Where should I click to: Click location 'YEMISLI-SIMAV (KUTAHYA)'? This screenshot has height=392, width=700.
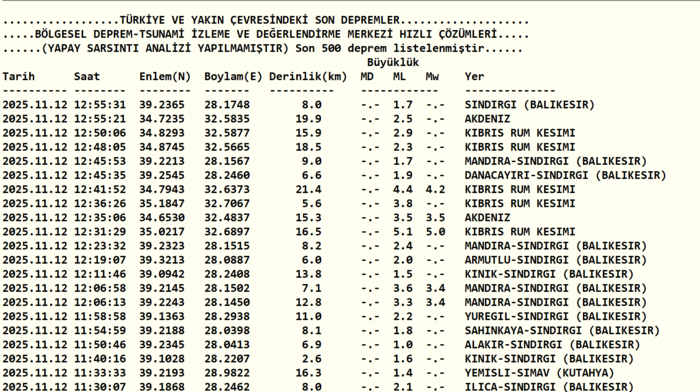coord(539,373)
